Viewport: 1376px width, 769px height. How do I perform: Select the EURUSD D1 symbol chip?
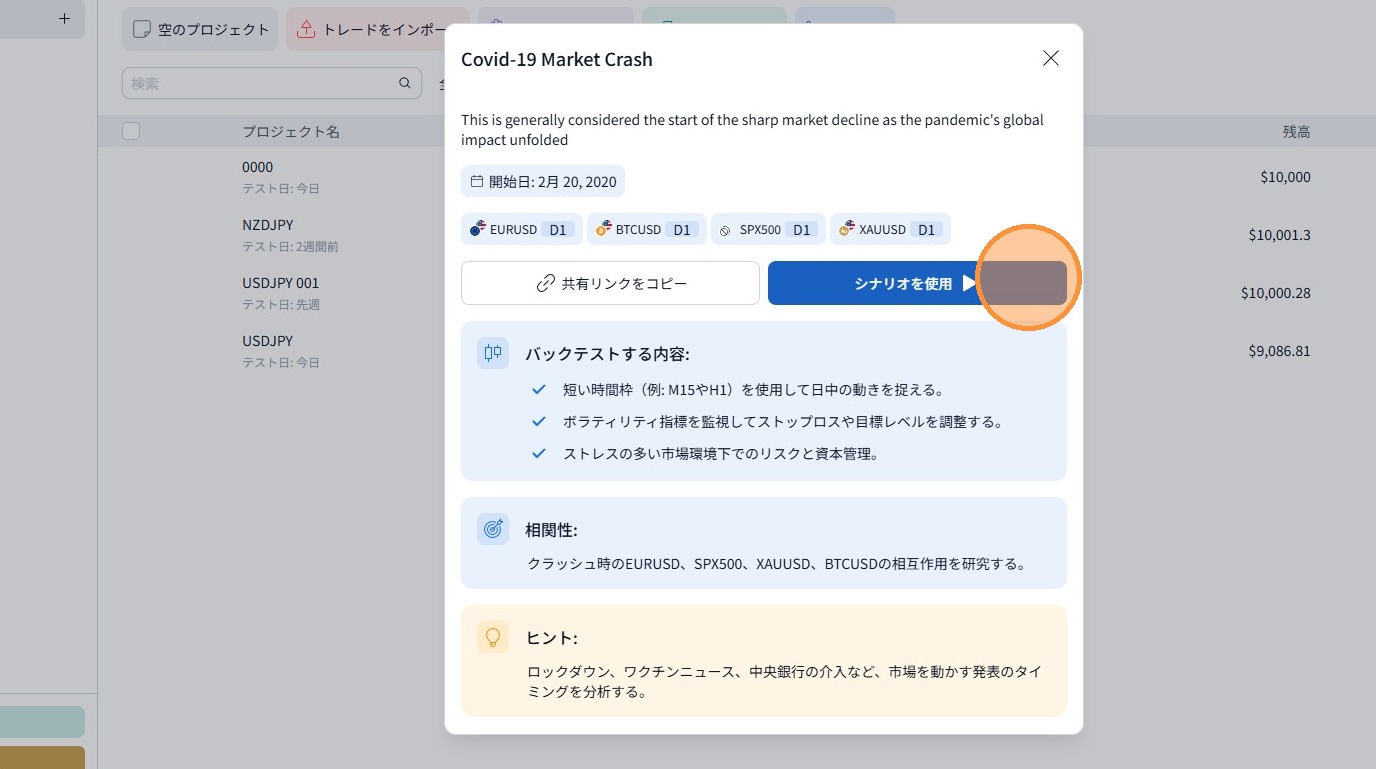[521, 229]
